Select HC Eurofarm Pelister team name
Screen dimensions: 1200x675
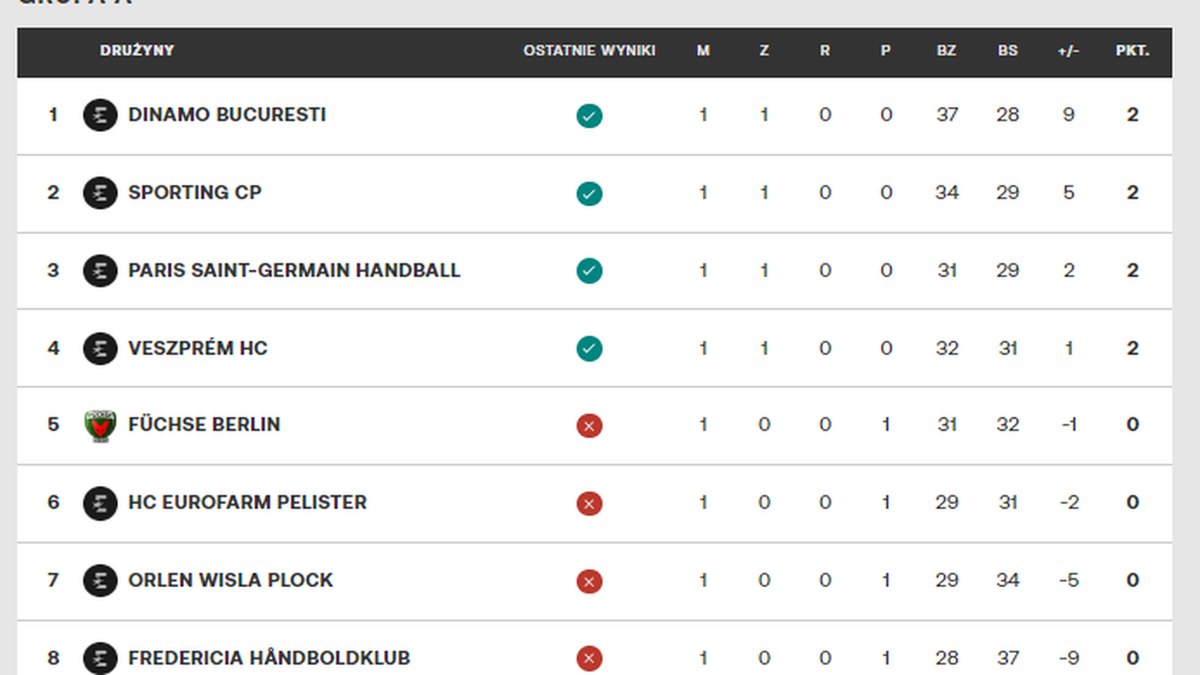coord(247,502)
